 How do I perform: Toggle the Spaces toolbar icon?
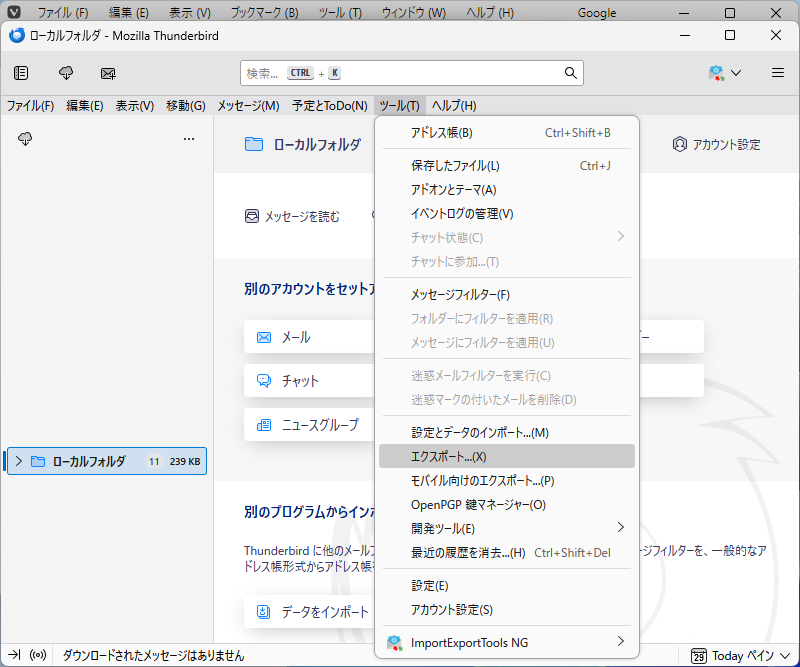[21, 73]
